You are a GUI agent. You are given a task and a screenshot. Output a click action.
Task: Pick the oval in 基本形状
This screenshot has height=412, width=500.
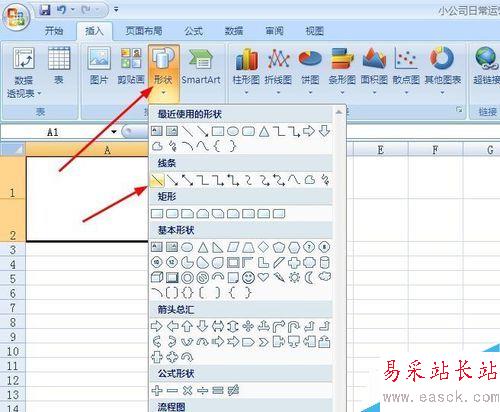[x=187, y=247]
